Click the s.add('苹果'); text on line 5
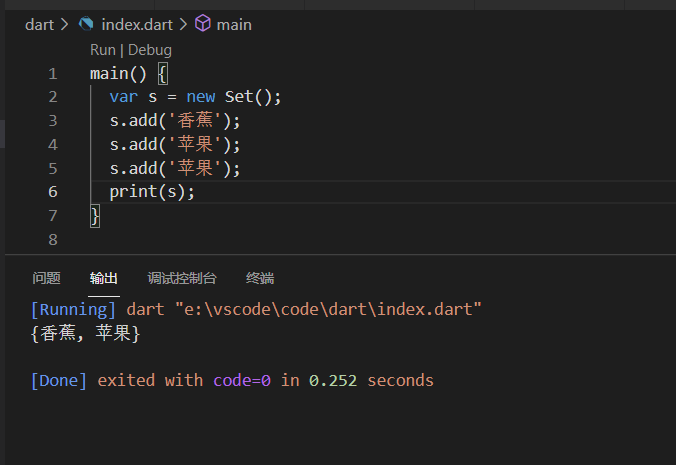The image size is (676, 465). (x=175, y=168)
